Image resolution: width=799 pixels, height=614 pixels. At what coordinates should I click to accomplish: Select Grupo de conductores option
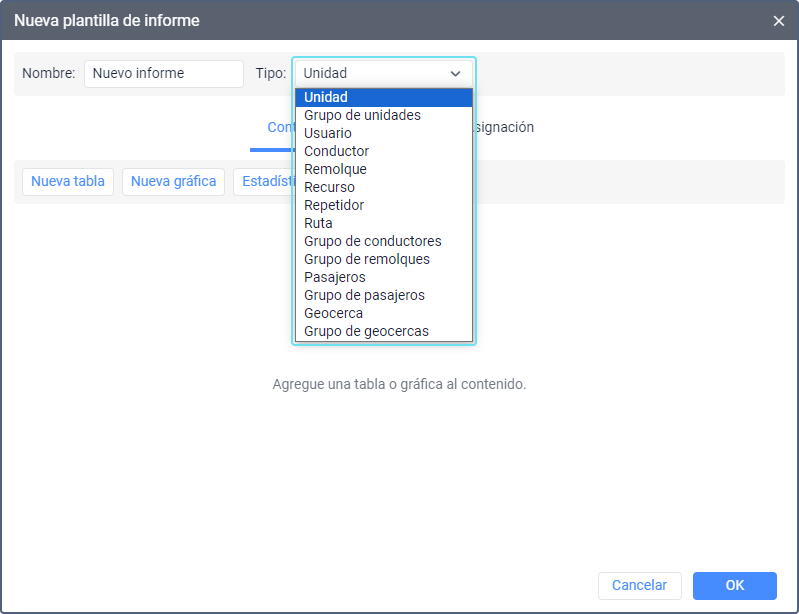point(383,241)
